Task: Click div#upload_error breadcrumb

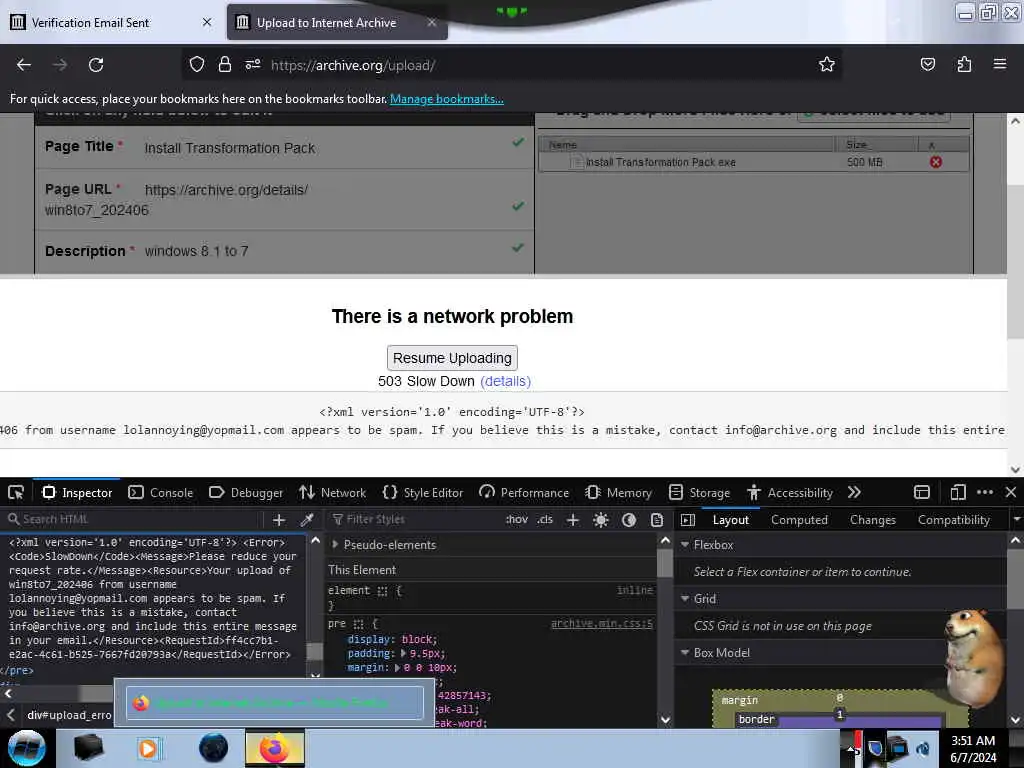Action: [69, 715]
